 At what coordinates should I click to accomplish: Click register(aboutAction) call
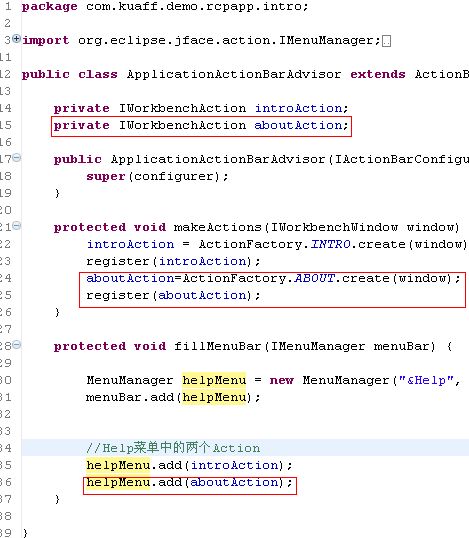(173, 295)
